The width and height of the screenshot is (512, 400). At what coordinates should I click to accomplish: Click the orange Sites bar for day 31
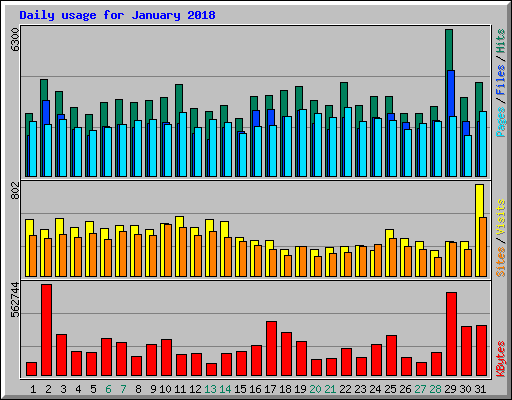483,247
